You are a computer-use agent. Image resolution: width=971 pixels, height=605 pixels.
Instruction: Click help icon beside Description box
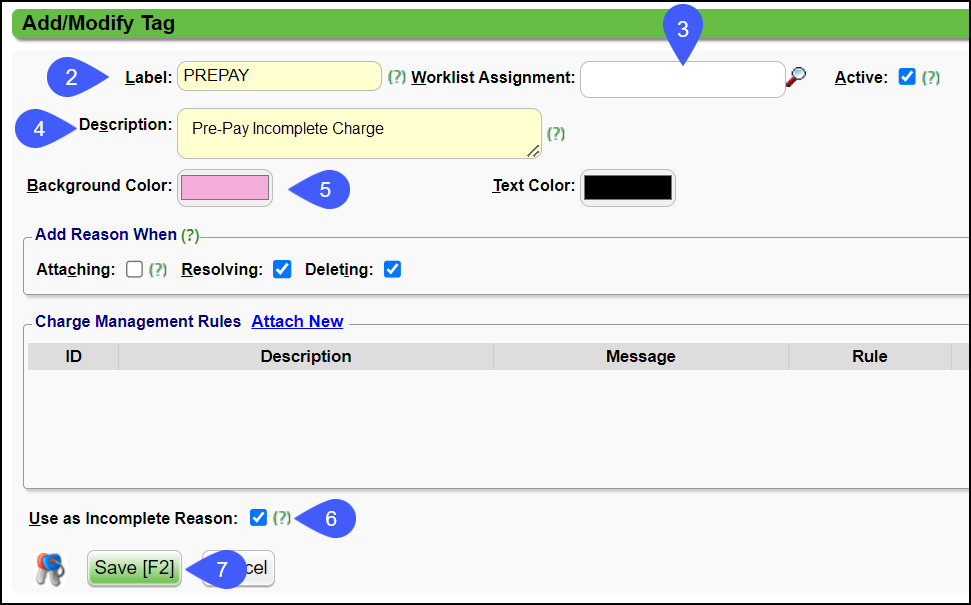click(556, 134)
